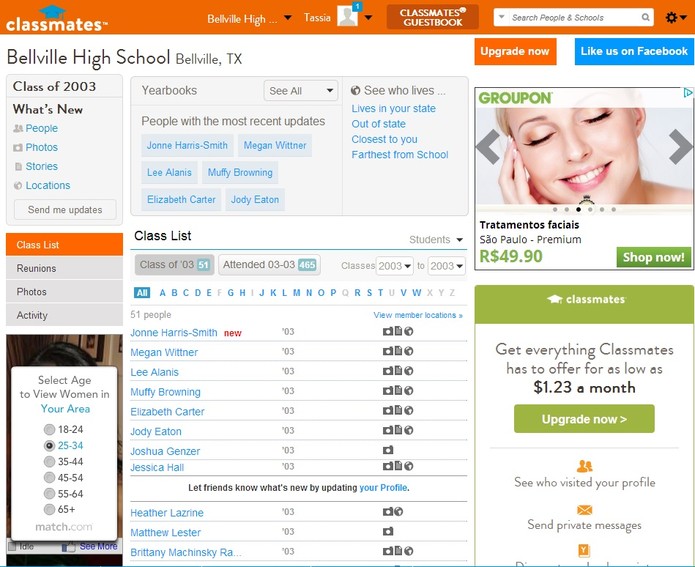Filter class list by letter M

[x=297, y=293]
